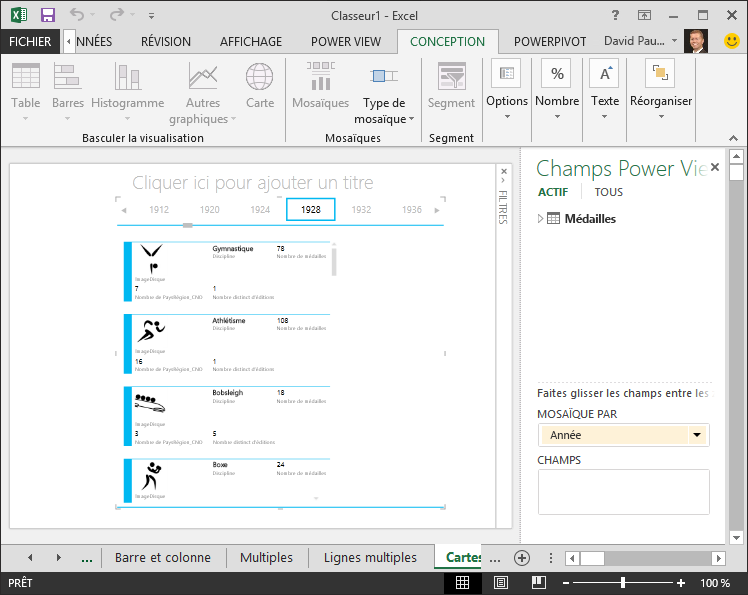Click the tile strip scroll handle
This screenshot has height=595, width=748.
tap(188, 225)
